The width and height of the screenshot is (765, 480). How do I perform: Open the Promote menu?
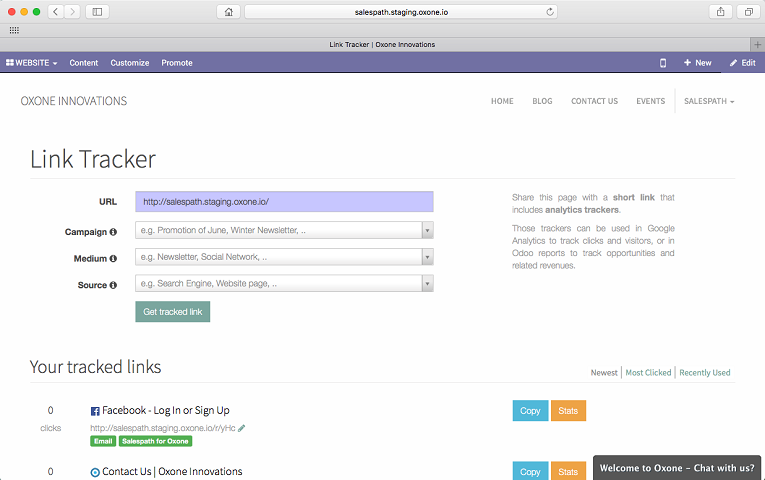(177, 63)
